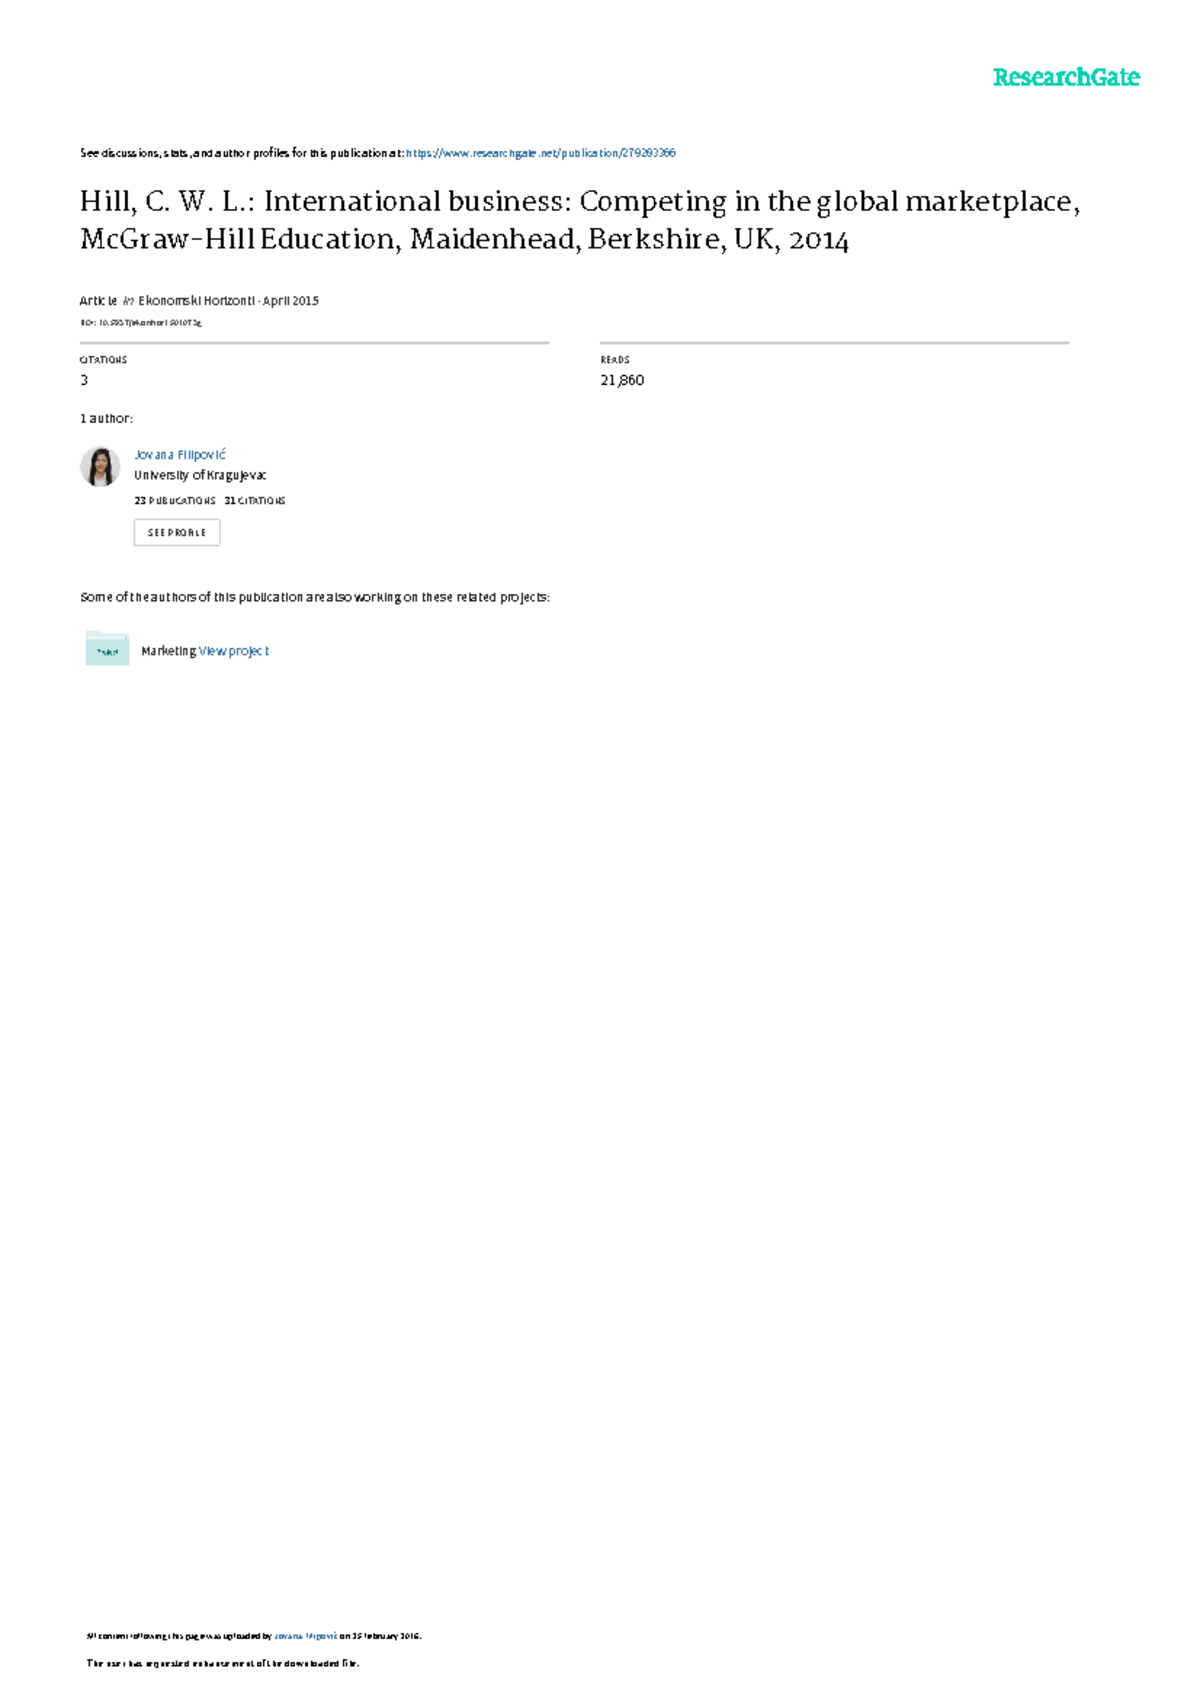The height and width of the screenshot is (1697, 1200).
Task: Click the 23 Publications stat
Action: pos(175,500)
